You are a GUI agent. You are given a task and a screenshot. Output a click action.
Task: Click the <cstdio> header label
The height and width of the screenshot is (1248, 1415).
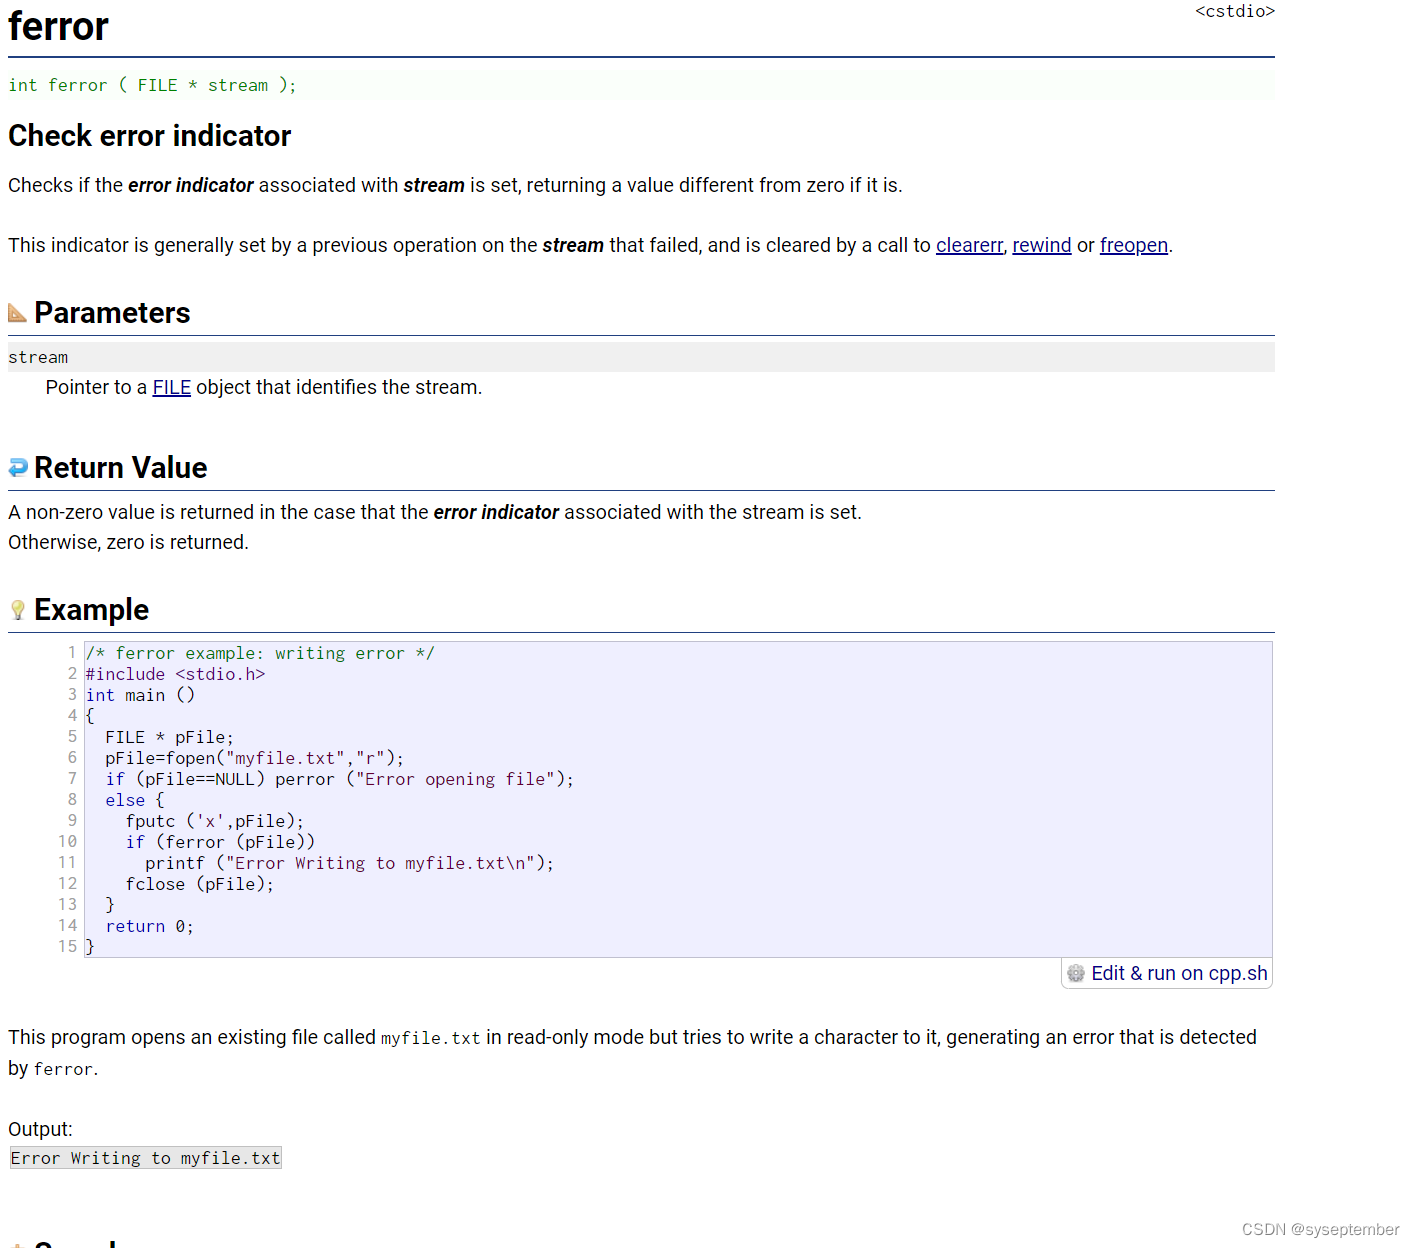1235,11
